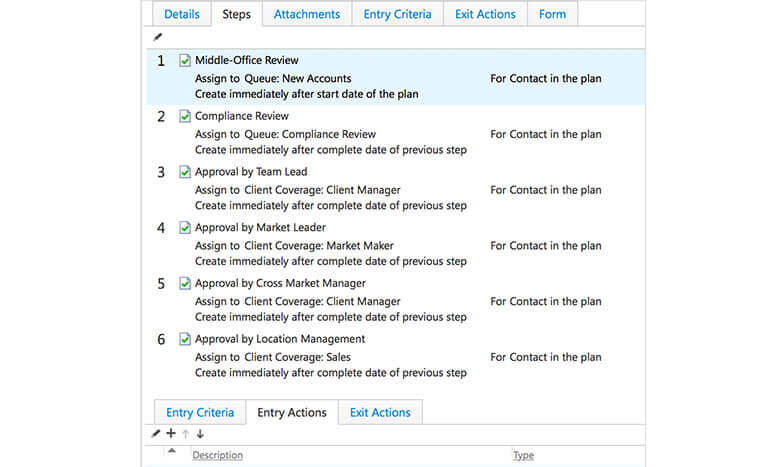This screenshot has width=780, height=467.
Task: Toggle the Middle-Office Review checkbox
Action: 185,60
